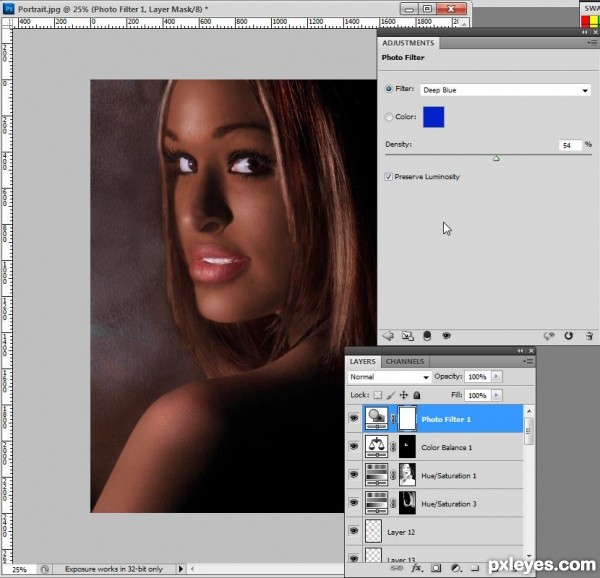Click Layers panel scroll down arrow
Viewport: 600px width, 578px height.
tap(529, 556)
